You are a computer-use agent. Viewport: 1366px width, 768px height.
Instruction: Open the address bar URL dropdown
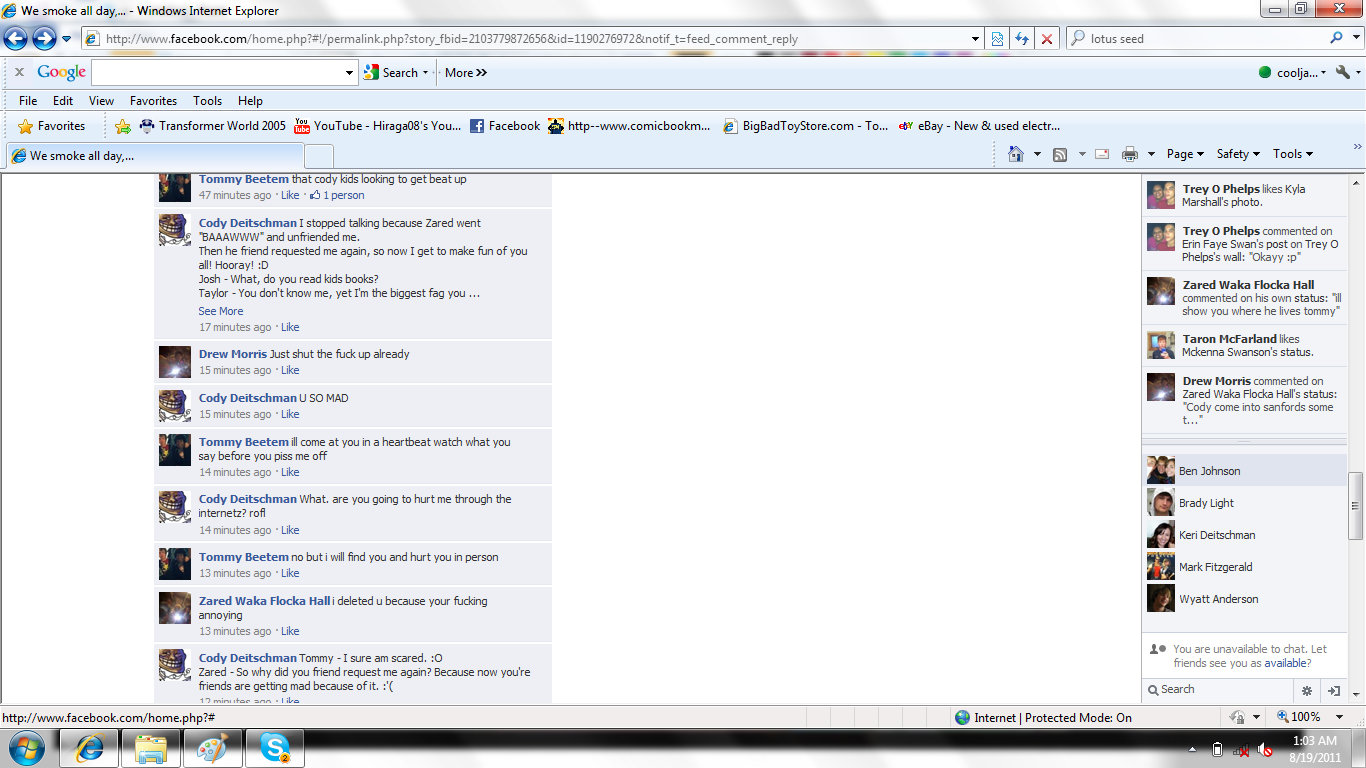point(976,39)
